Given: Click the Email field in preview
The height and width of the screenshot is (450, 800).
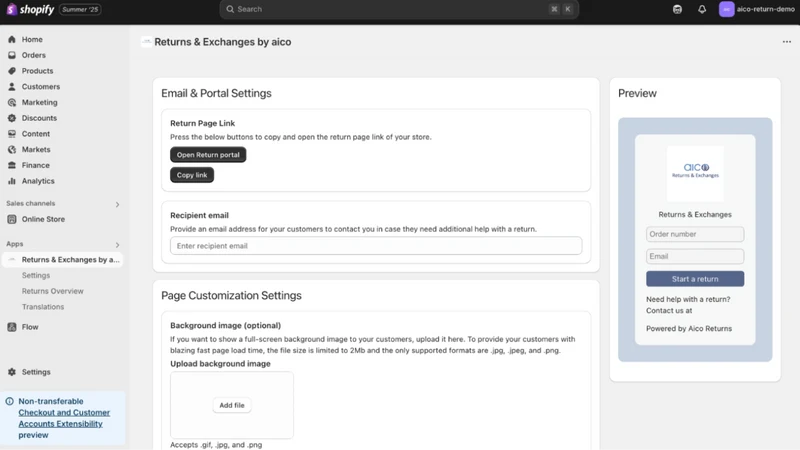Looking at the screenshot, I should click(x=695, y=256).
